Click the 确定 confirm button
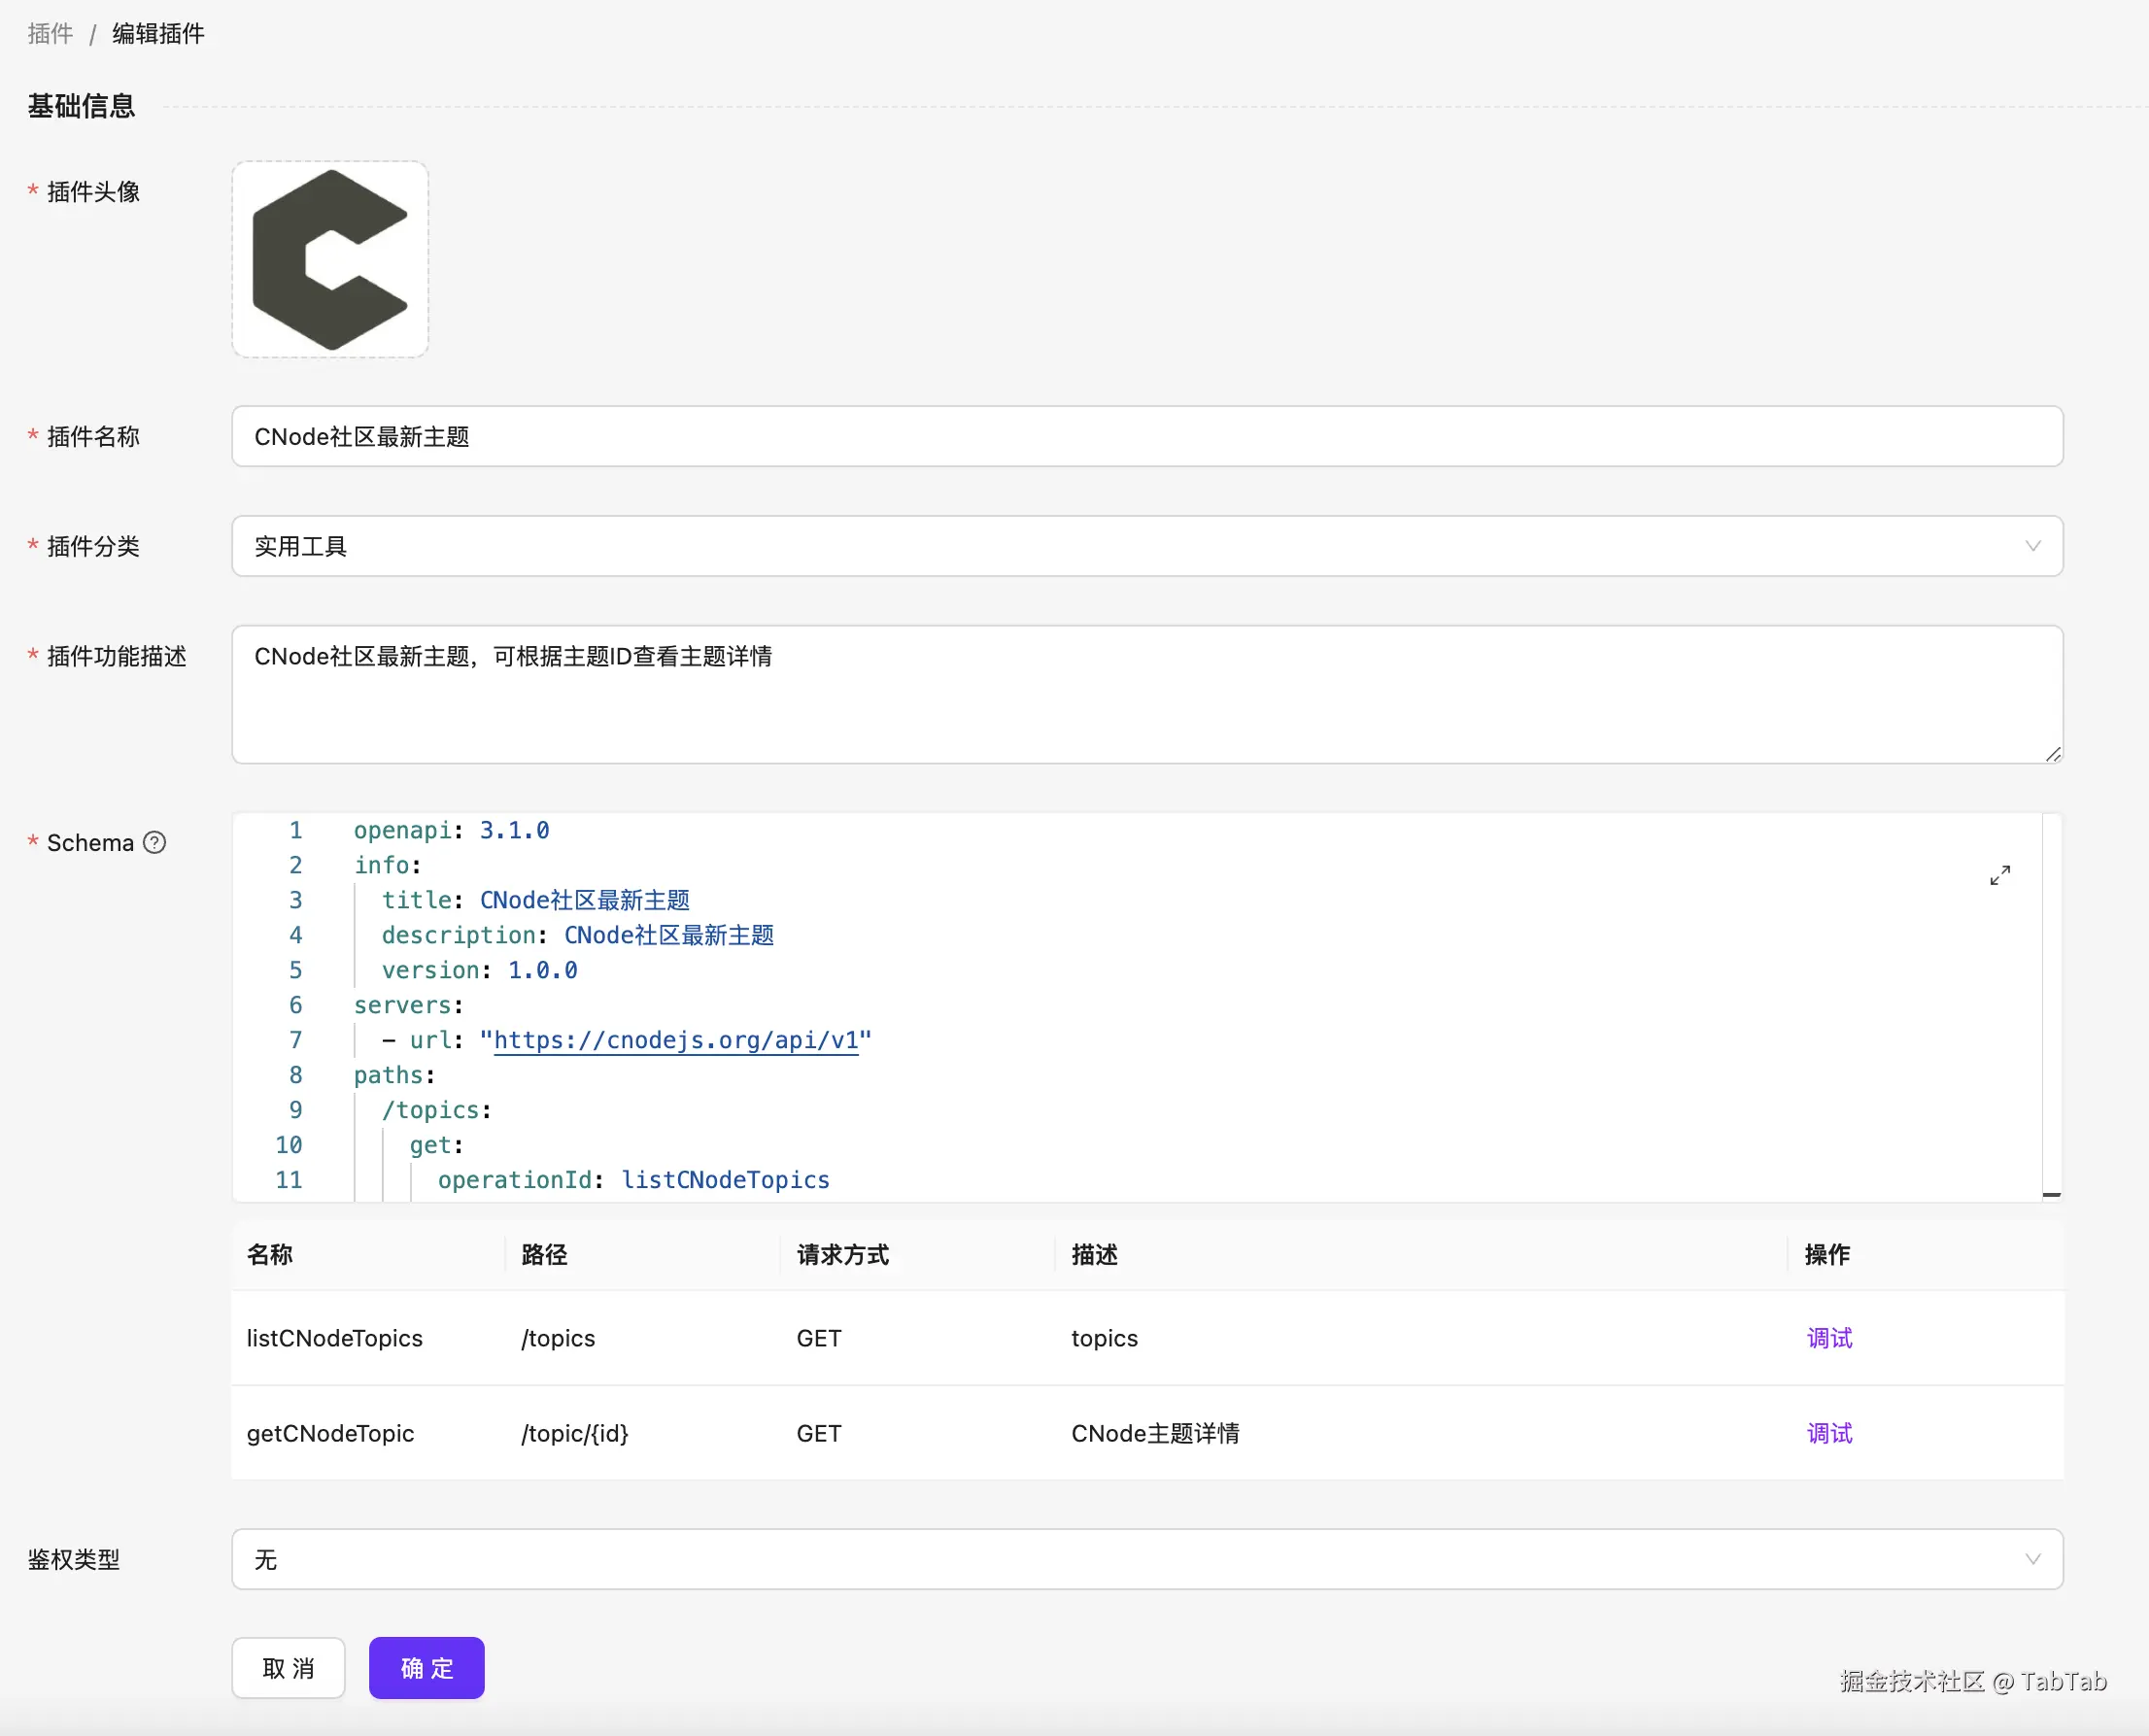This screenshot has height=1736, width=2149. [x=426, y=1668]
